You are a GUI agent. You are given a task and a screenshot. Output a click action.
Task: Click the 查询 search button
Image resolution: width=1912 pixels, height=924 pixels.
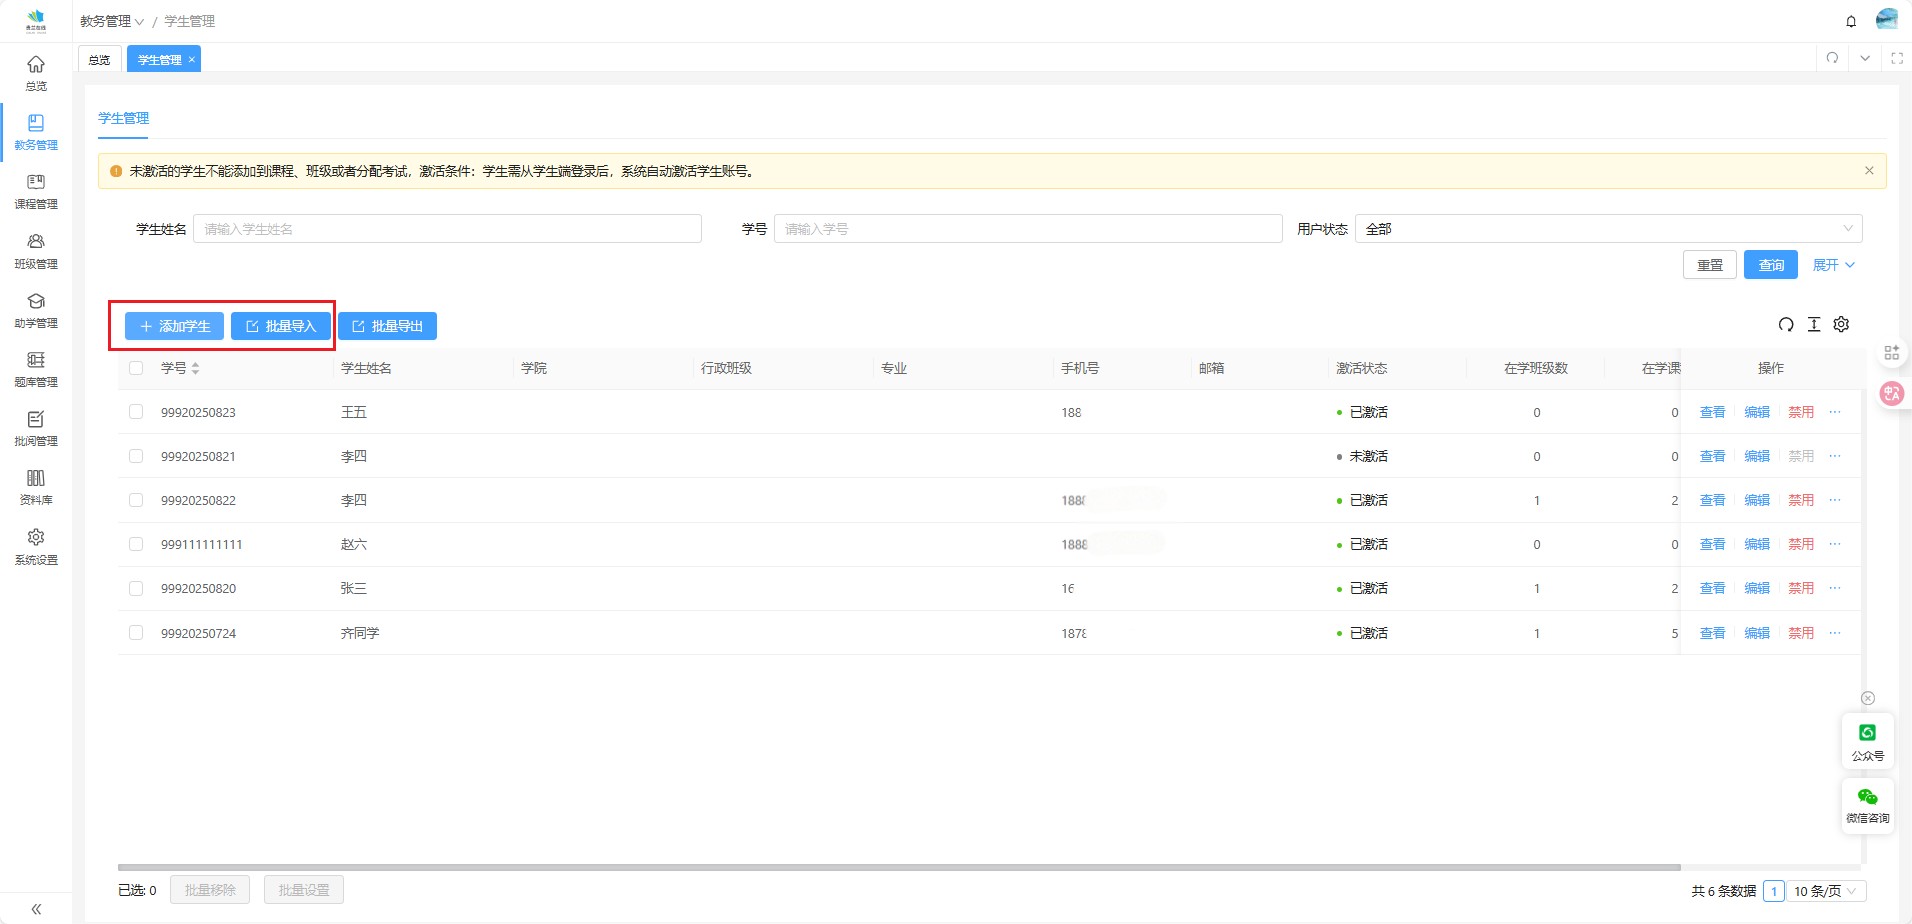click(1770, 265)
